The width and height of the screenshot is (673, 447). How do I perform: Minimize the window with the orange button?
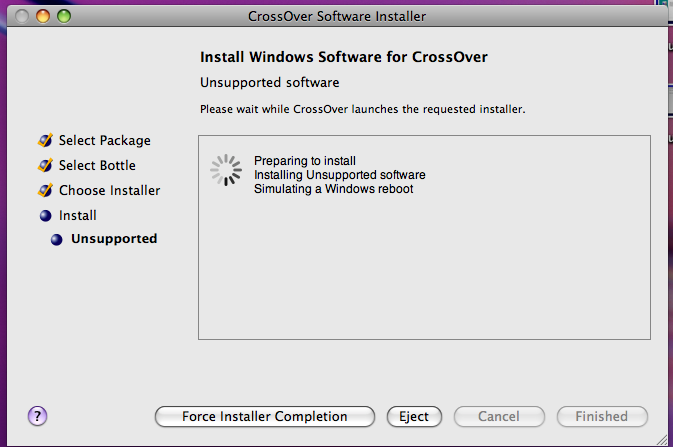(43, 16)
